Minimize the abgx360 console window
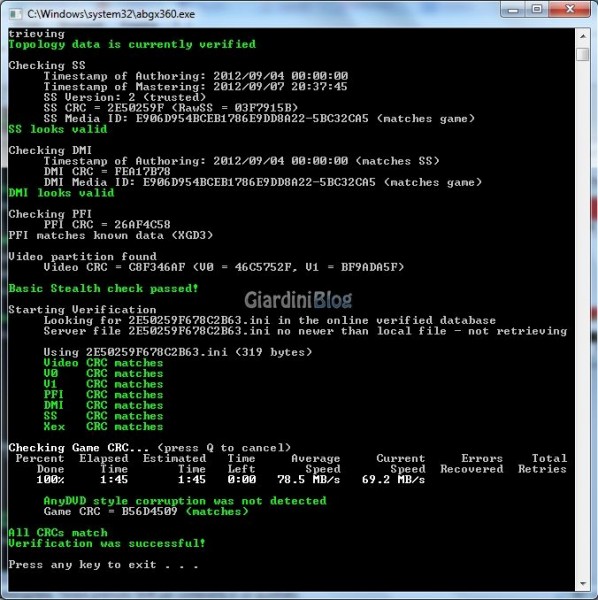Viewport: 598px width, 600px height. [x=513, y=9]
